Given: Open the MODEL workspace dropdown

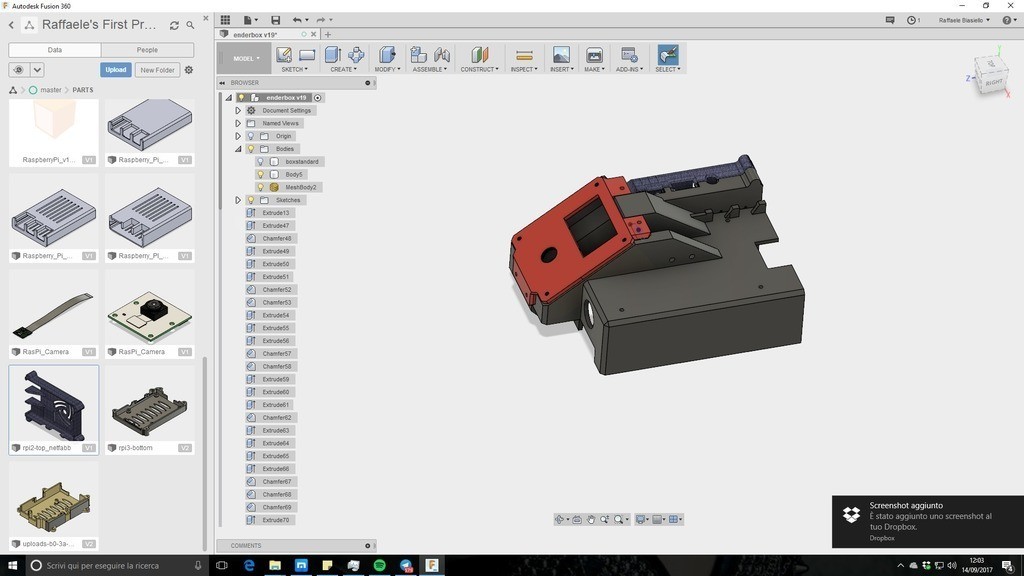Looking at the screenshot, I should coord(244,58).
